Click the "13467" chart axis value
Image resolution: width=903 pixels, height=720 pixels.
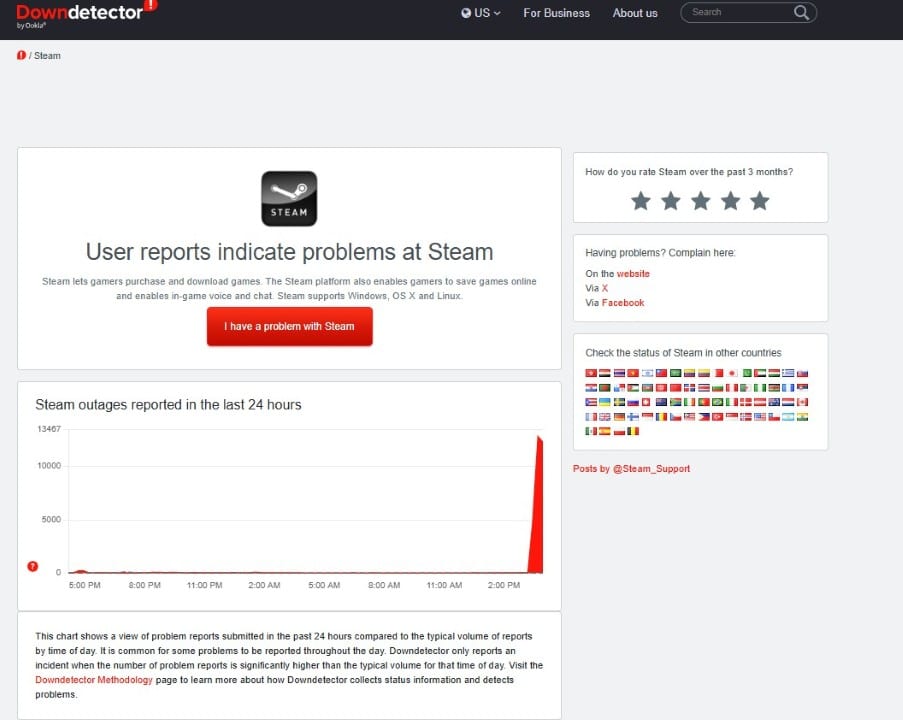49,429
